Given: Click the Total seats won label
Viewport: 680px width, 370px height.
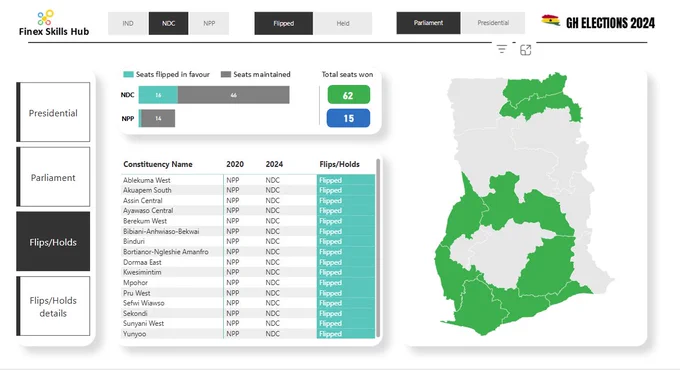Looking at the screenshot, I should click(x=347, y=75).
